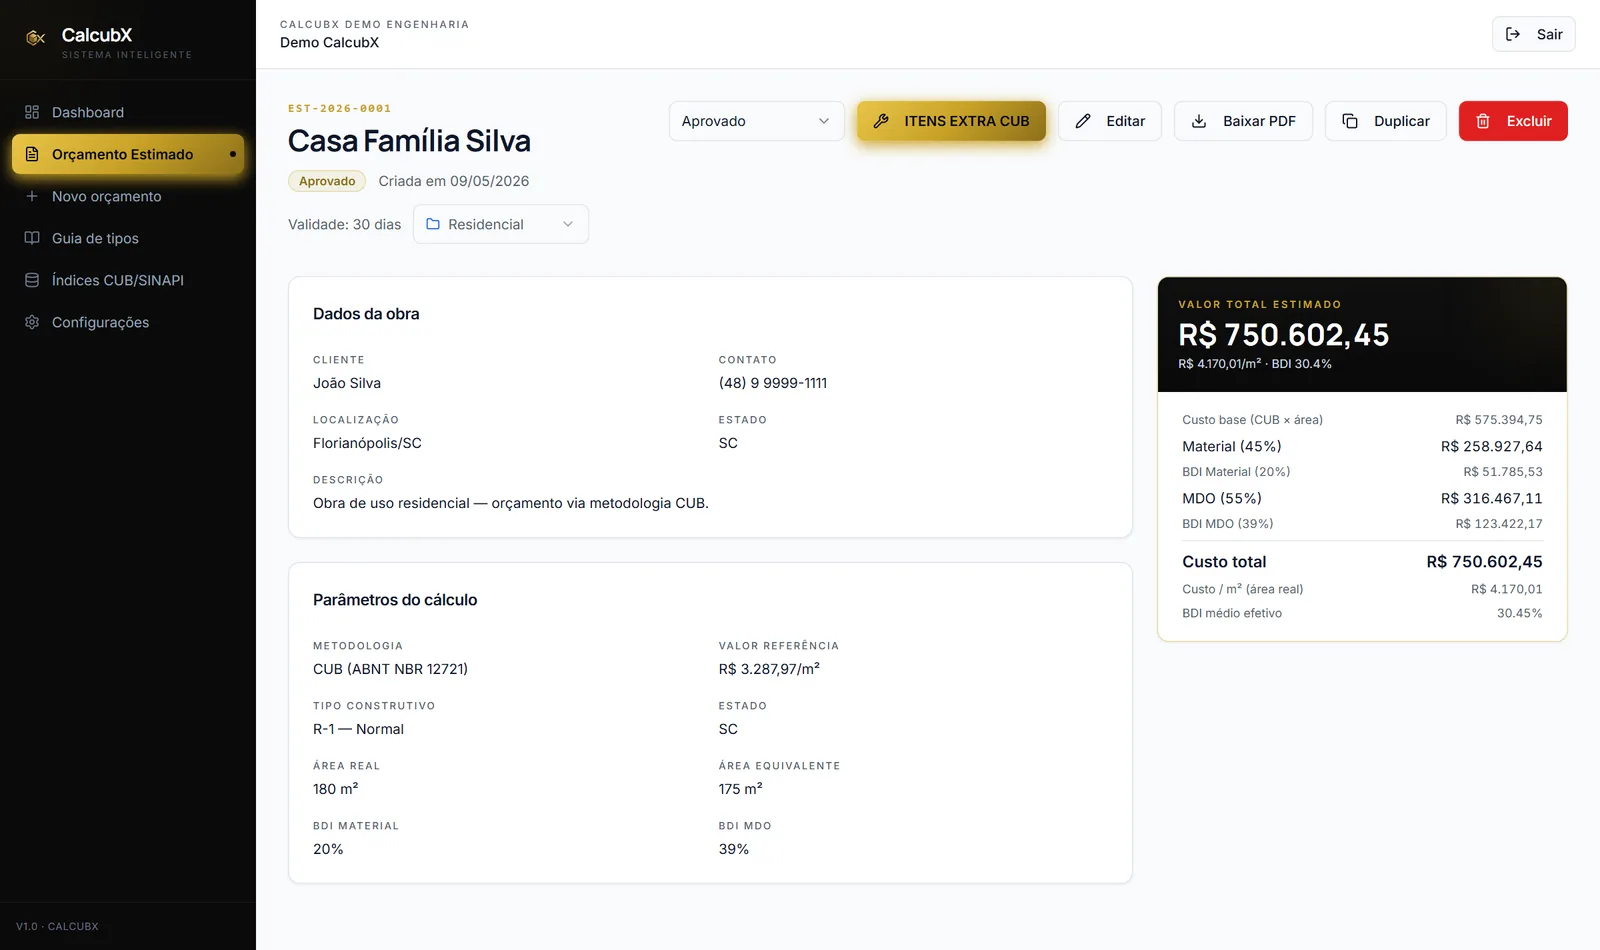This screenshot has width=1600, height=950.
Task: Click the copy icon on Duplicar
Action: (1350, 121)
